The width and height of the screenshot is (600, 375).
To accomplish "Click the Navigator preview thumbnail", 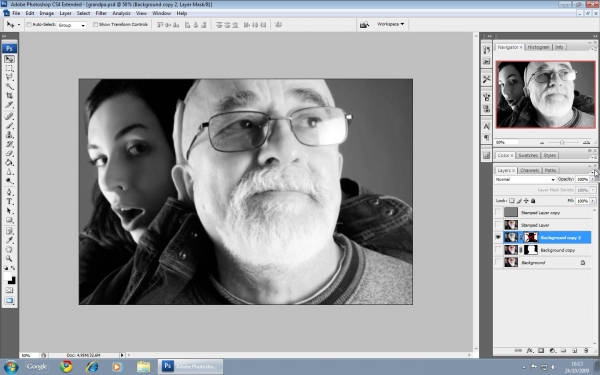I will [546, 95].
